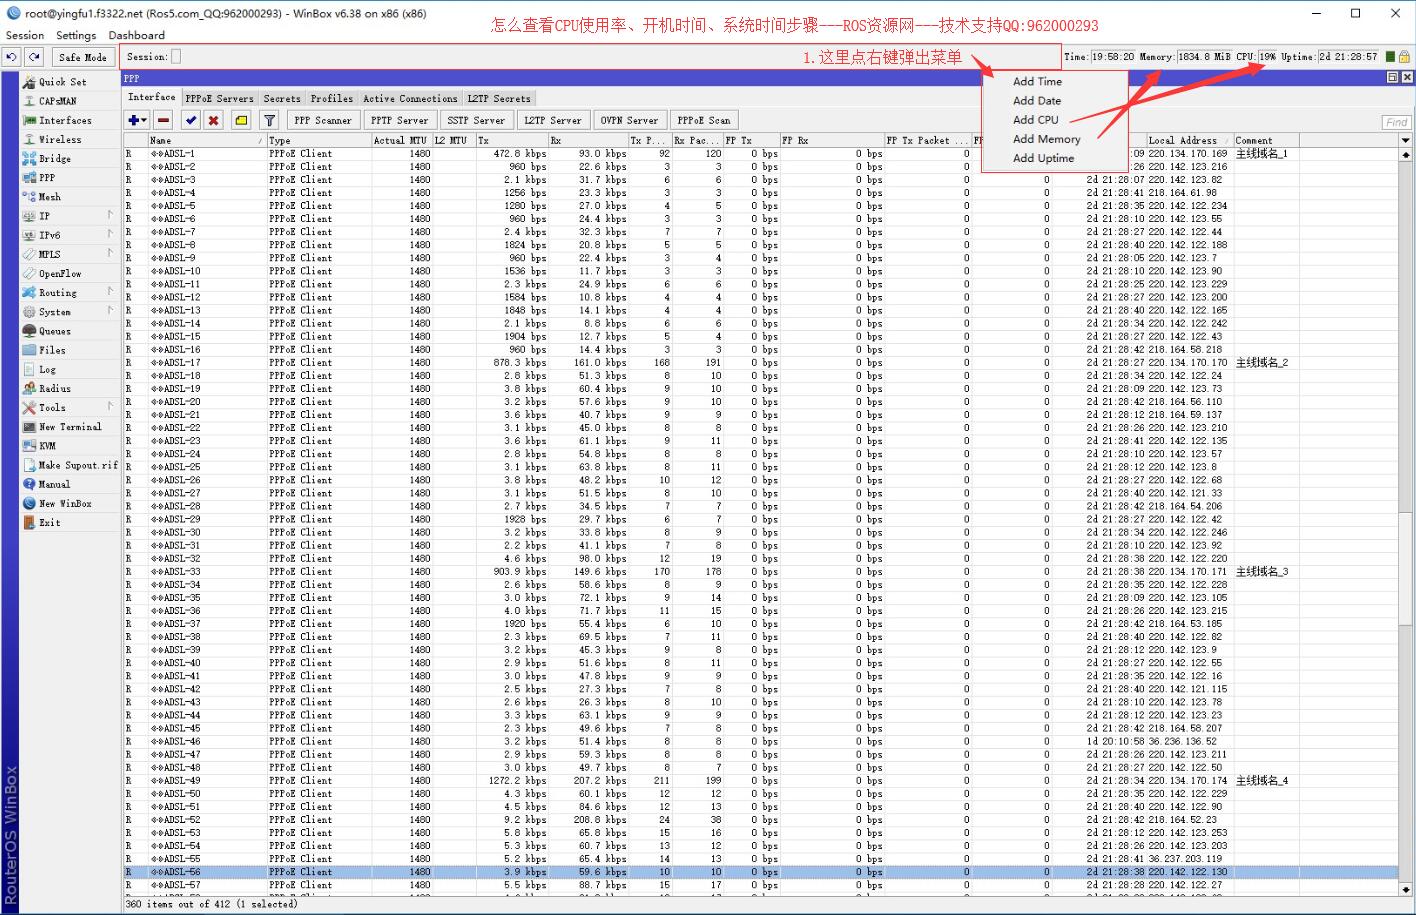Open the column chooser dropdown arrow
Screen dimensions: 1416x915
coord(1406,141)
